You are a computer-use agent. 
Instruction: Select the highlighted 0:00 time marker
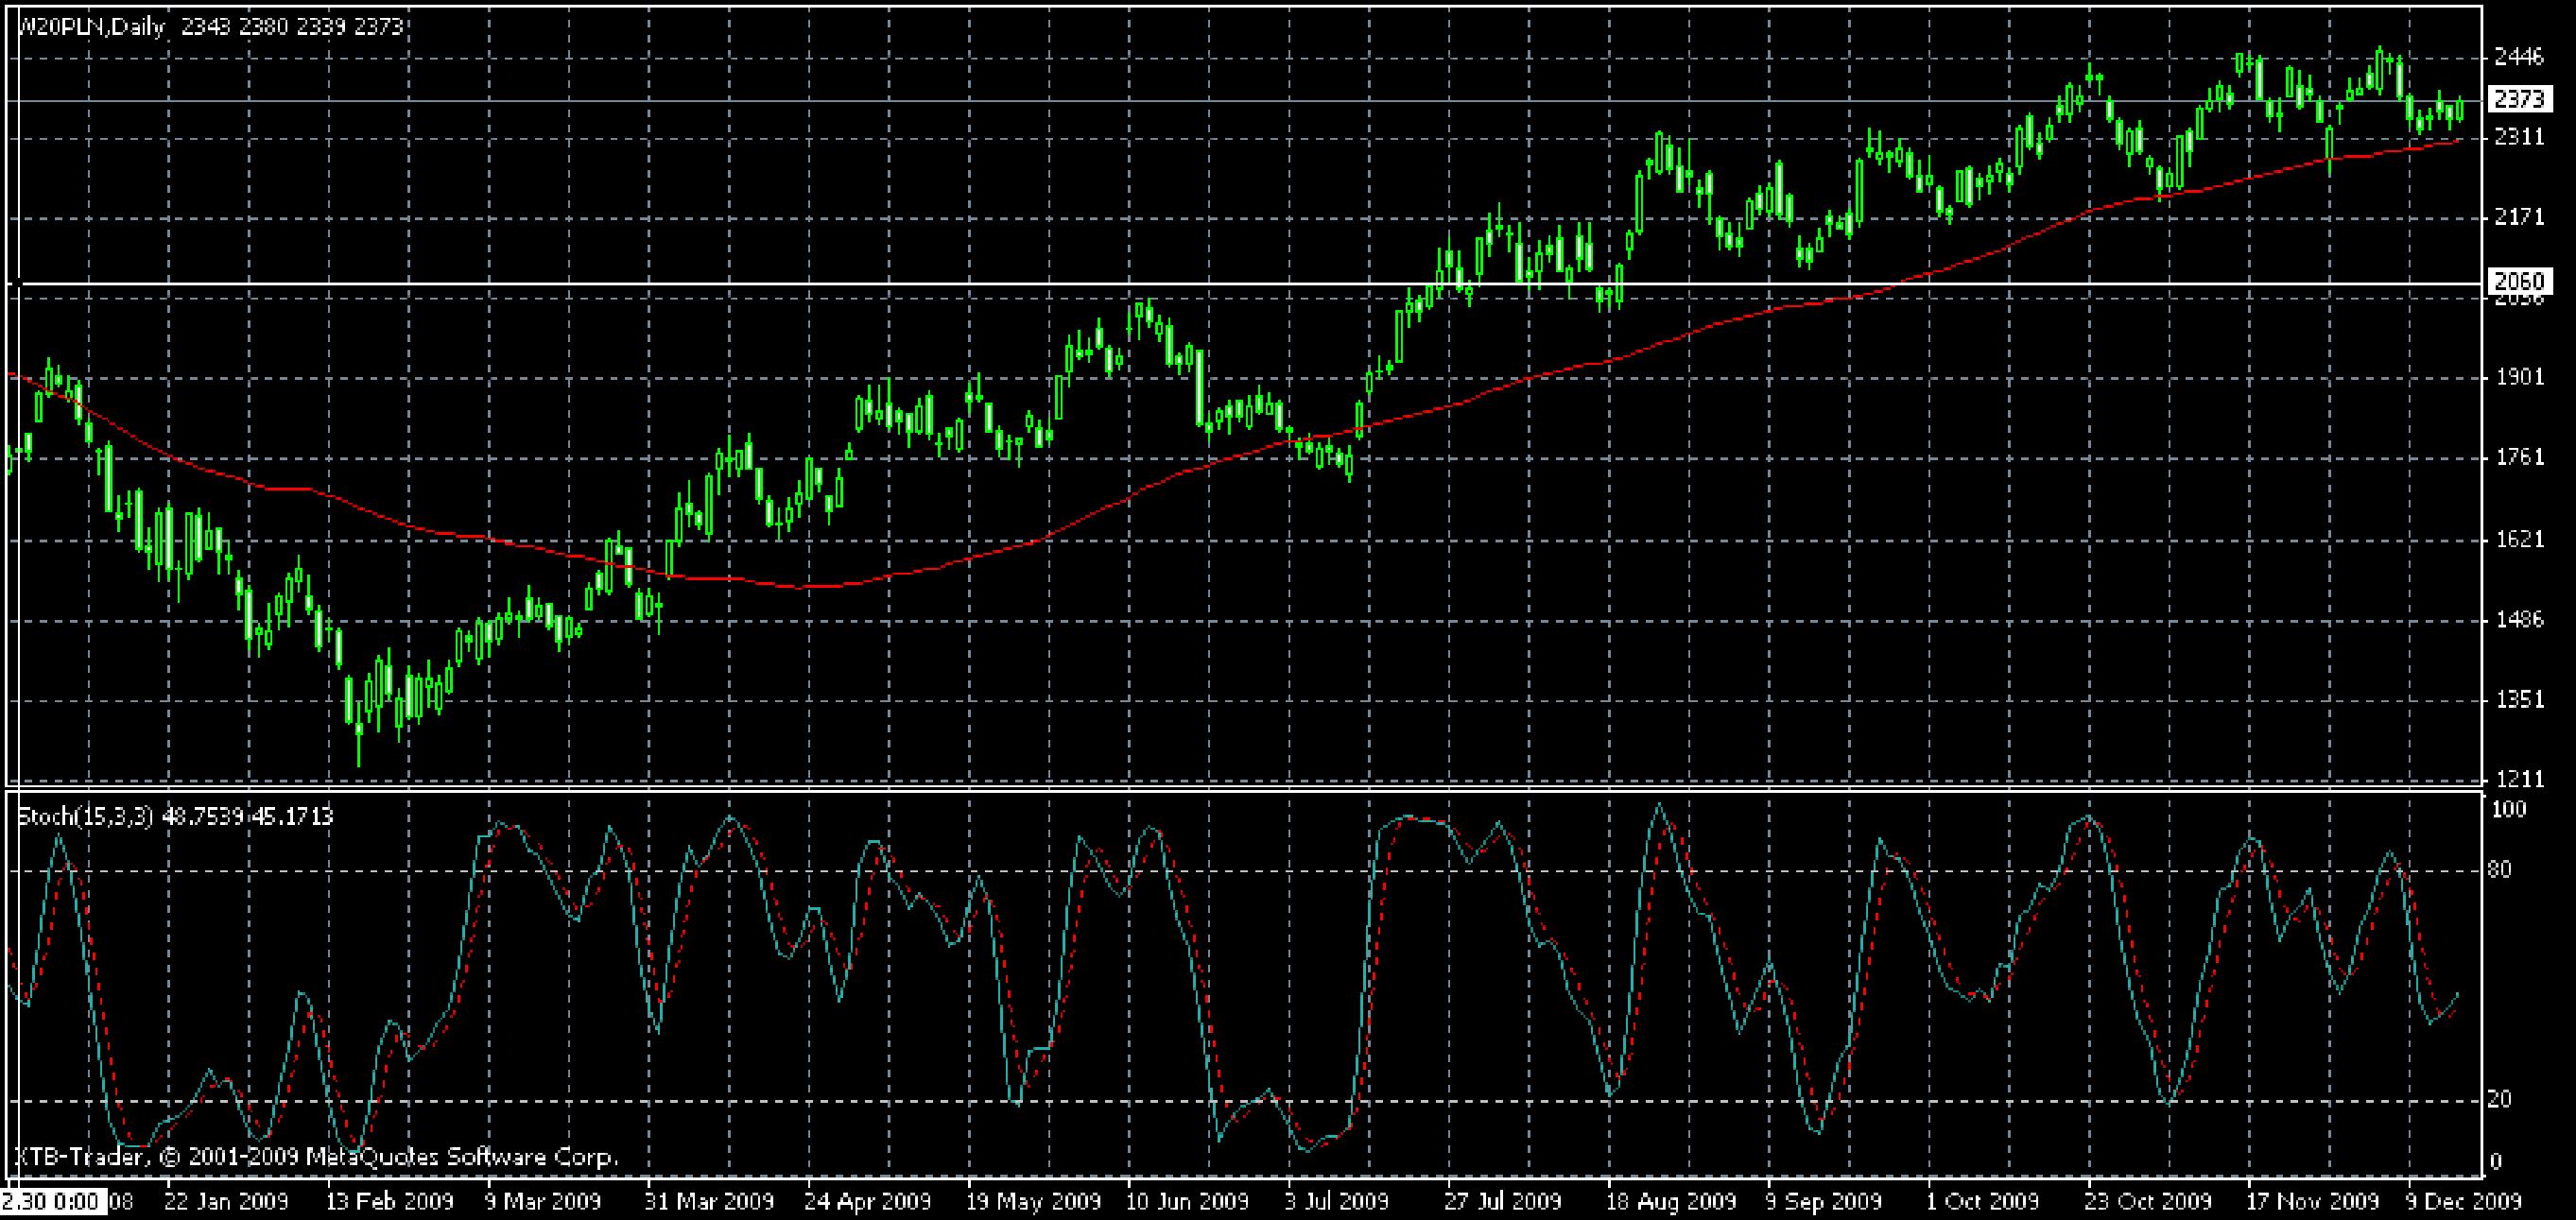tap(53, 1201)
